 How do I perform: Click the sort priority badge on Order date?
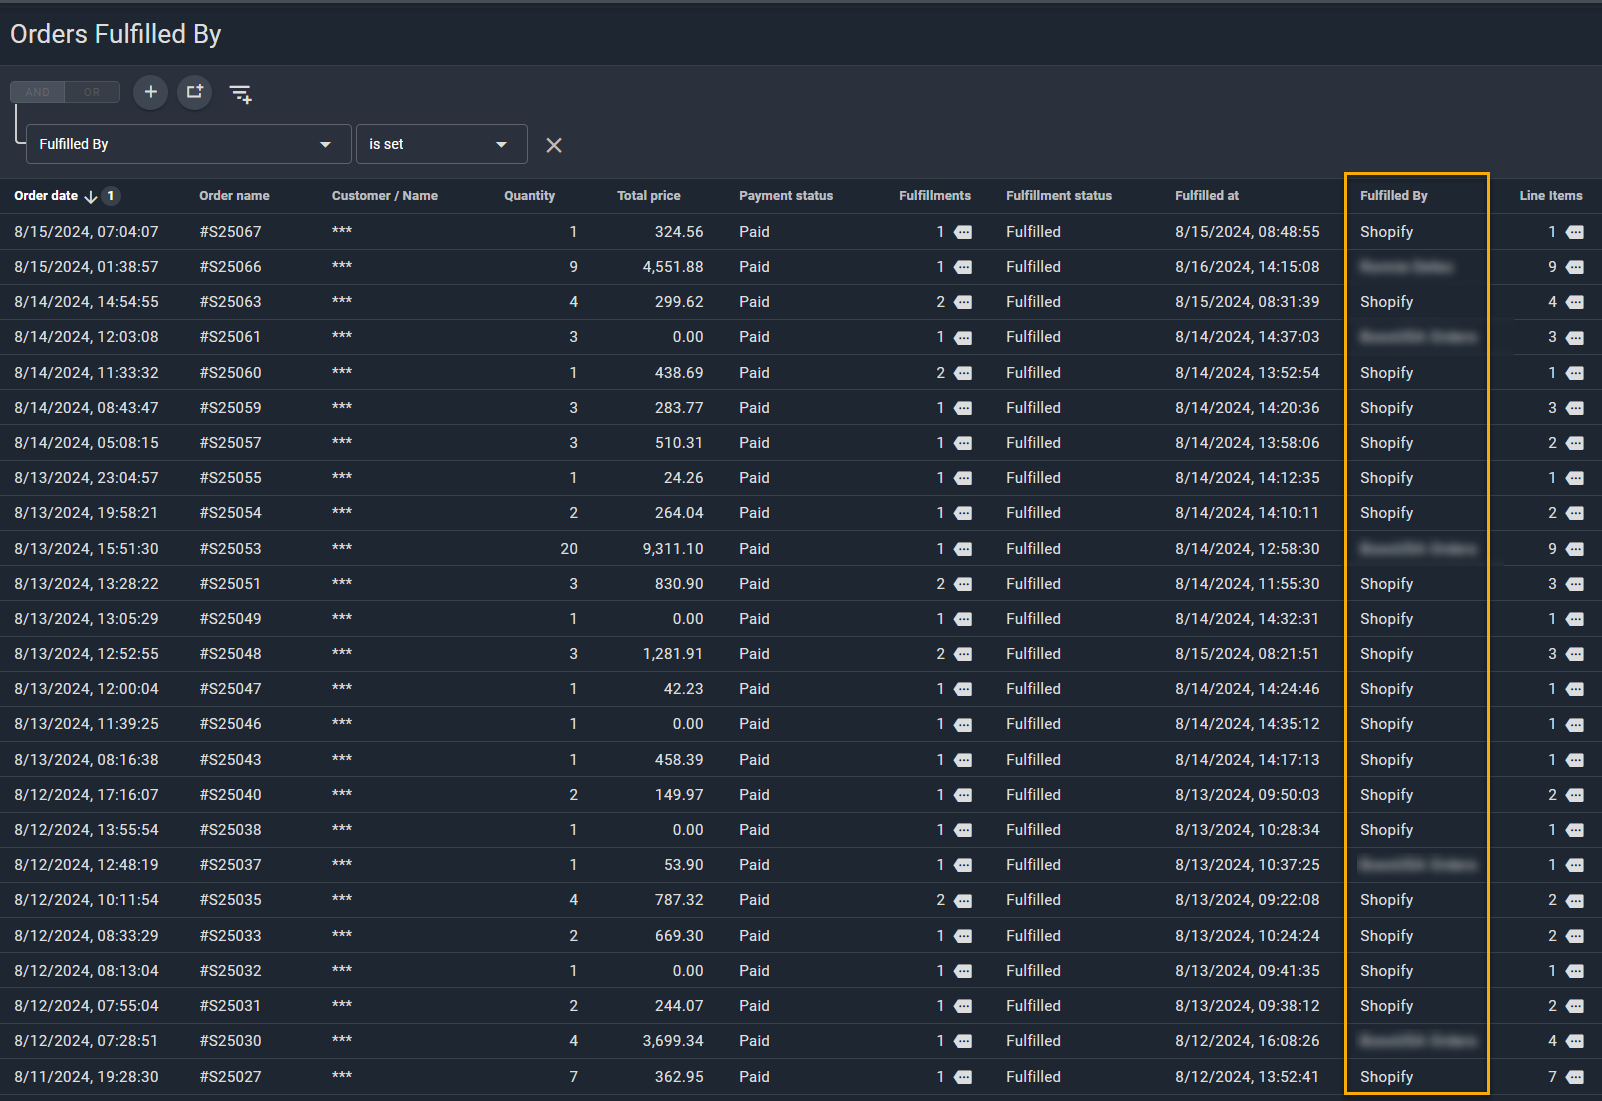[111, 196]
